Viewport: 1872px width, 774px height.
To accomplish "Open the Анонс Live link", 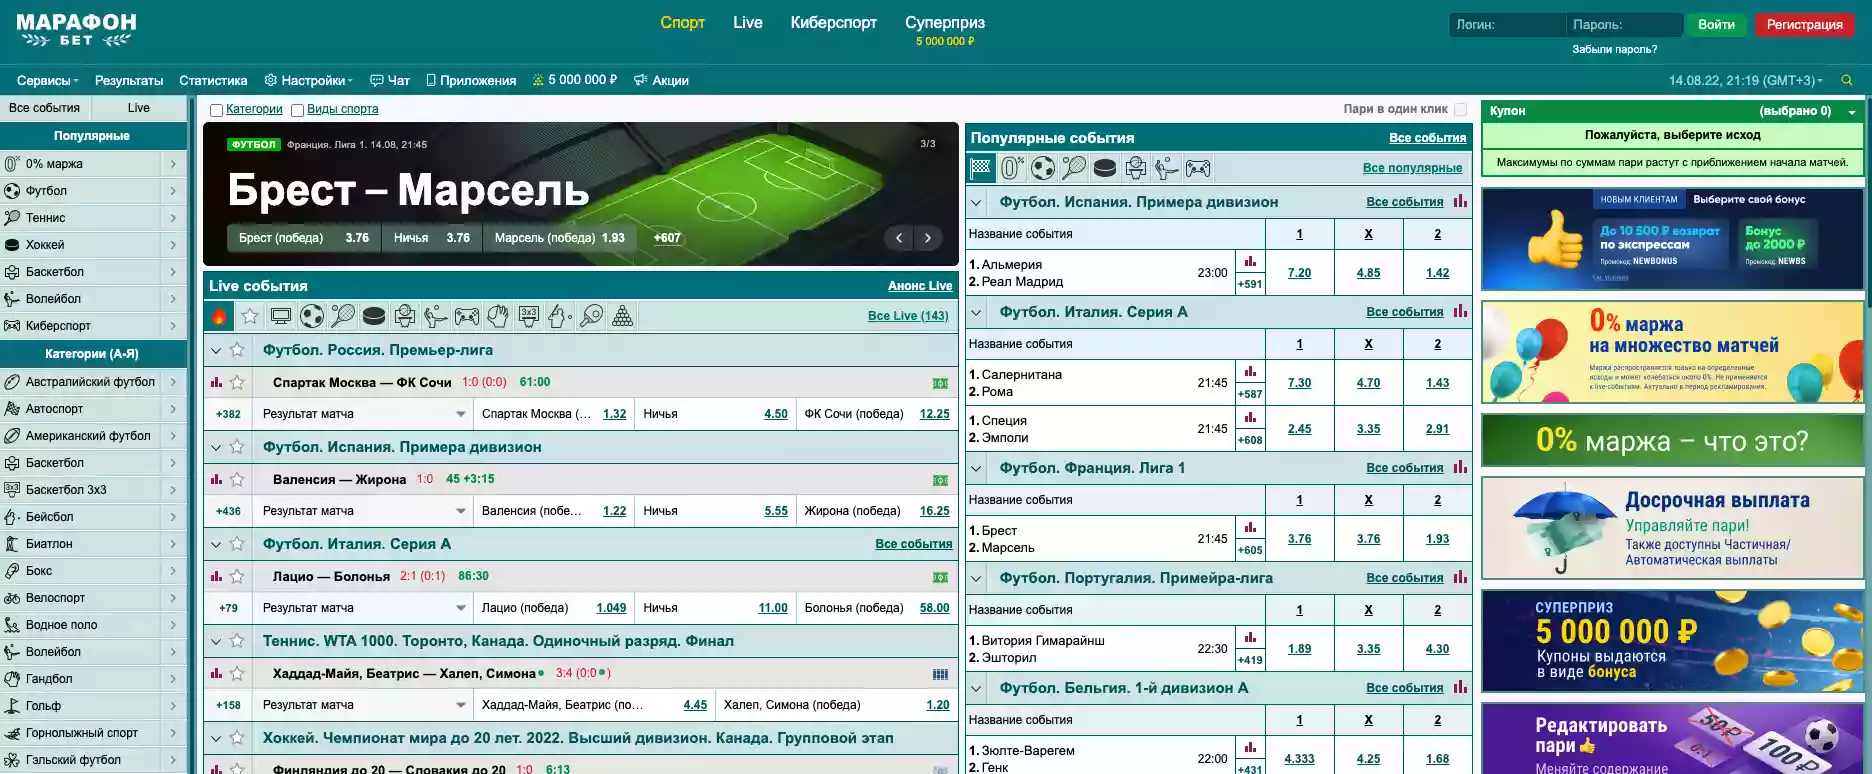I will 920,286.
